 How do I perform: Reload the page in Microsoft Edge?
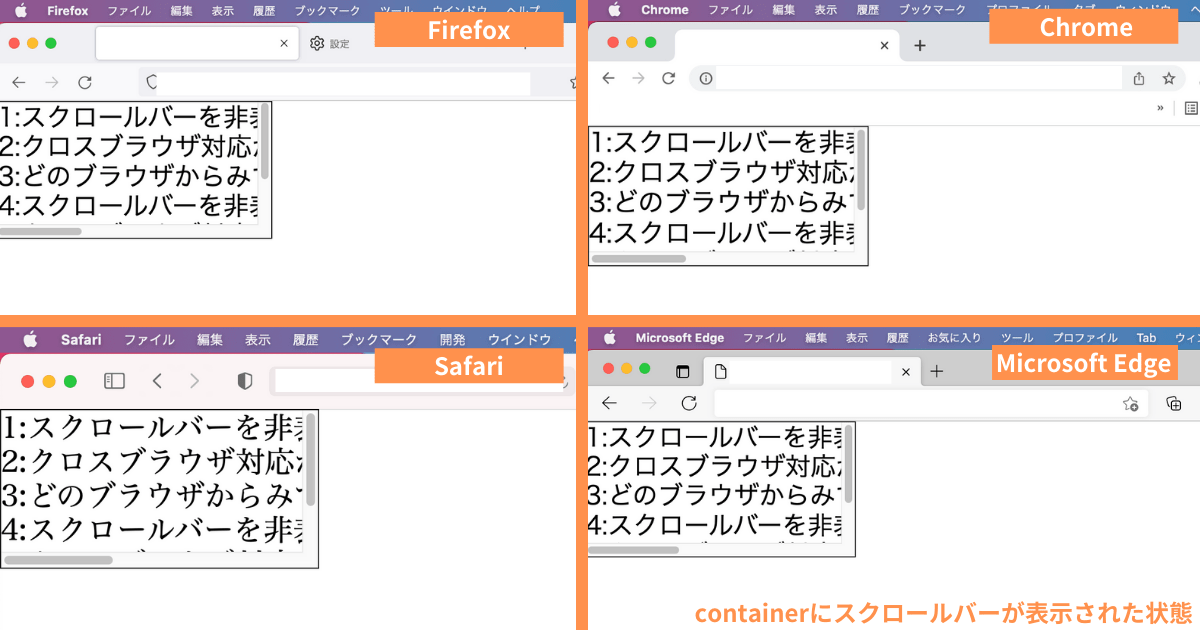tap(691, 404)
